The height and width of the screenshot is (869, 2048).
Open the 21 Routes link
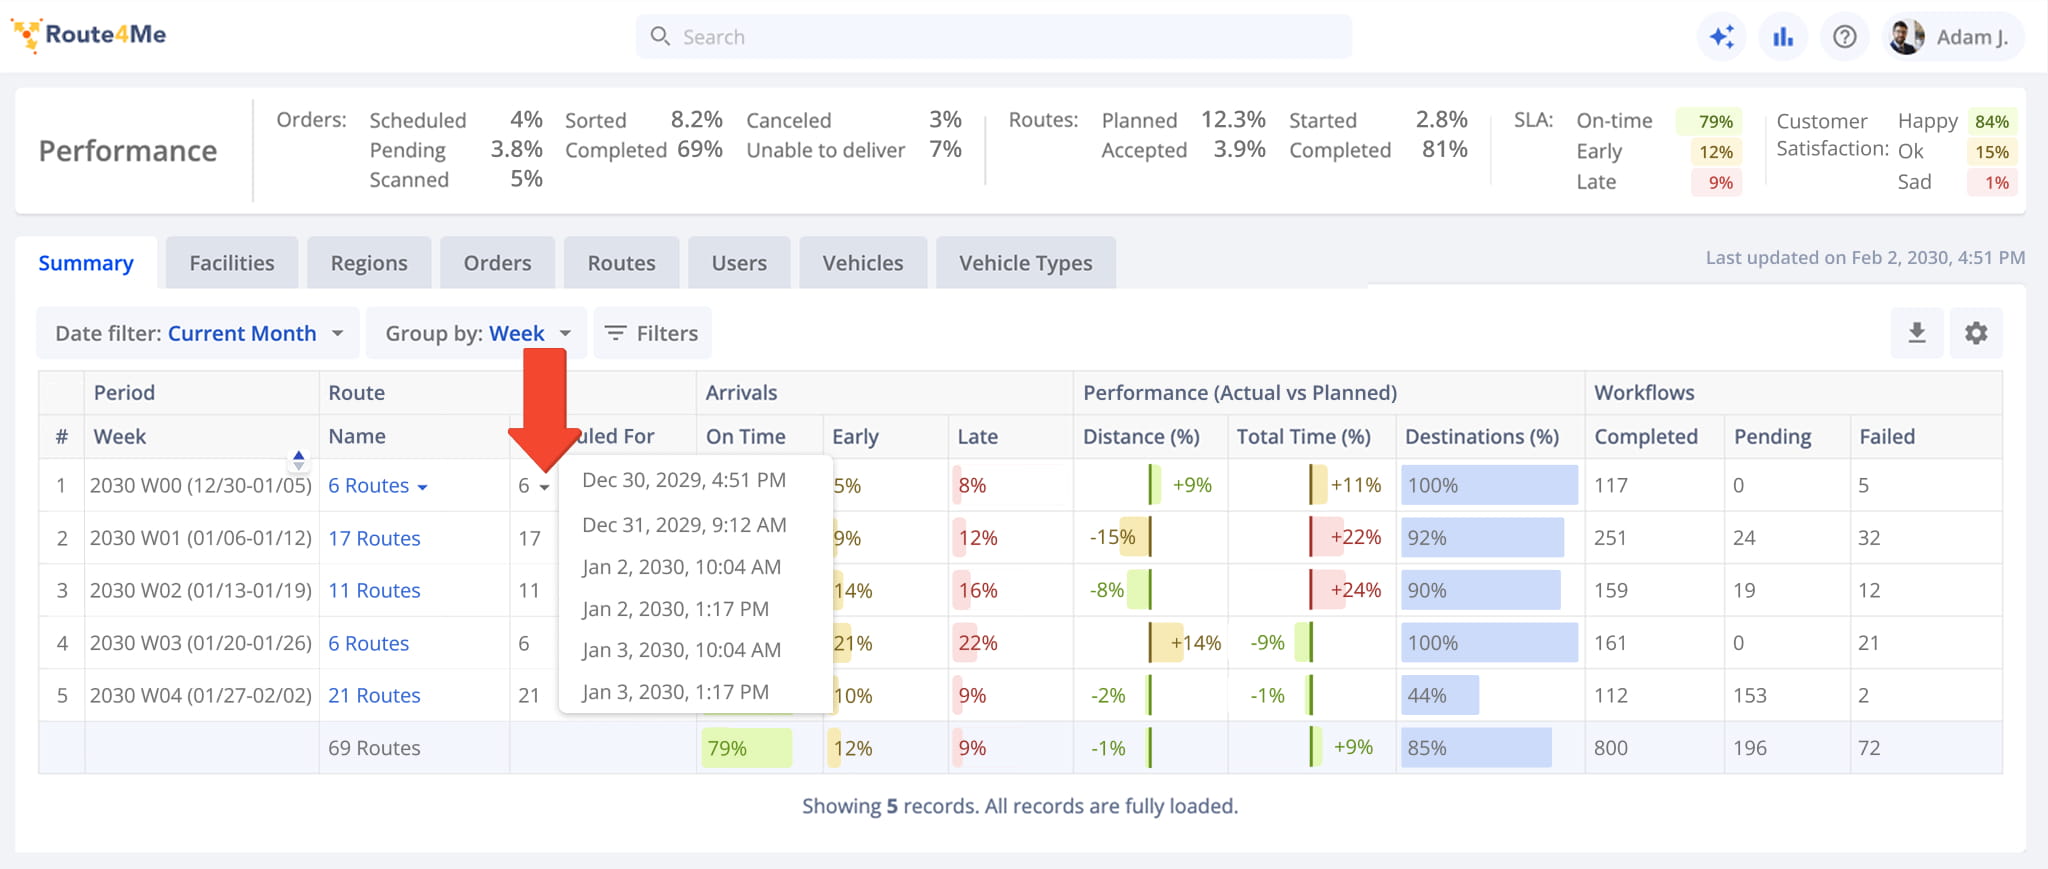point(374,696)
